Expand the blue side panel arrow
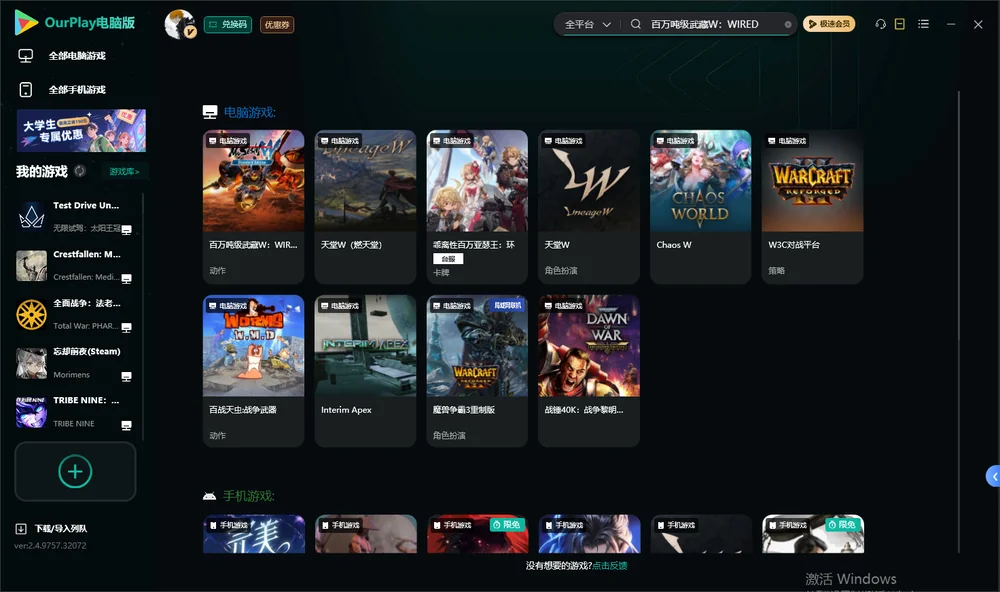 click(x=993, y=477)
